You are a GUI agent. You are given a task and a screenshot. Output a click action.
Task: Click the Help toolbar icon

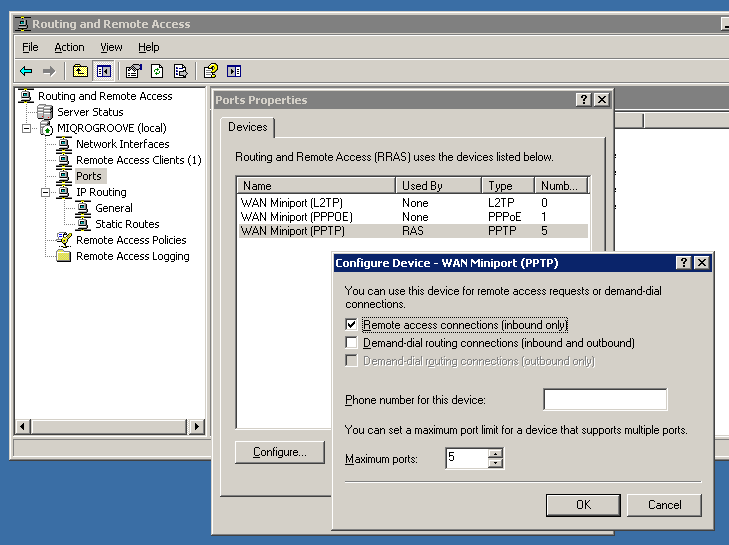coord(211,71)
